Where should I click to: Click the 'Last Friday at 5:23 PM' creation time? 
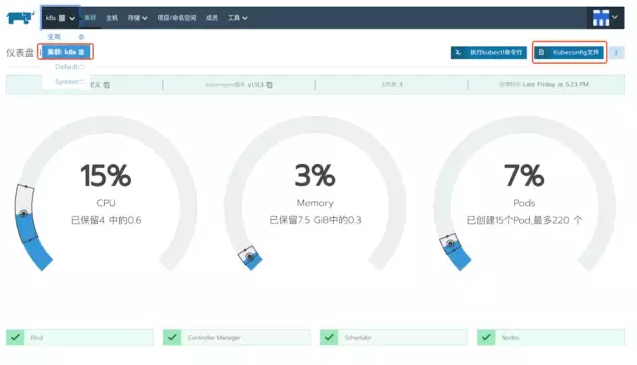556,84
